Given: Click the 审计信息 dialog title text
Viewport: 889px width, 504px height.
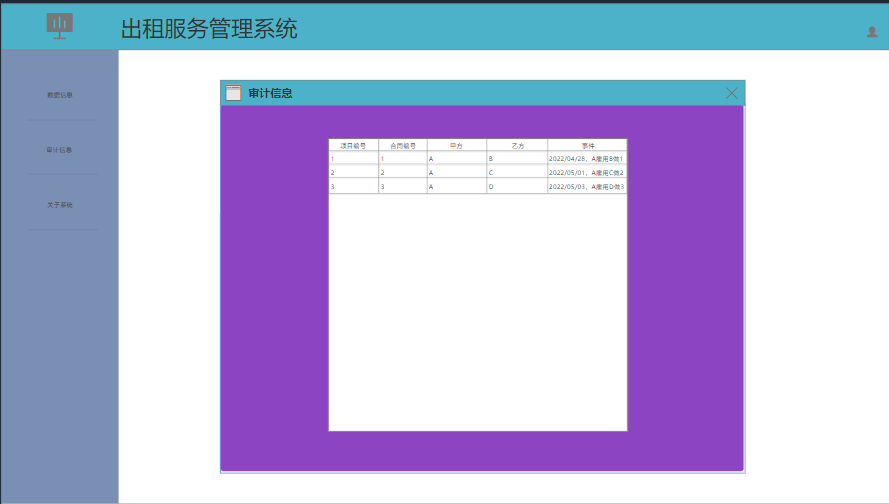Looking at the screenshot, I should point(270,93).
